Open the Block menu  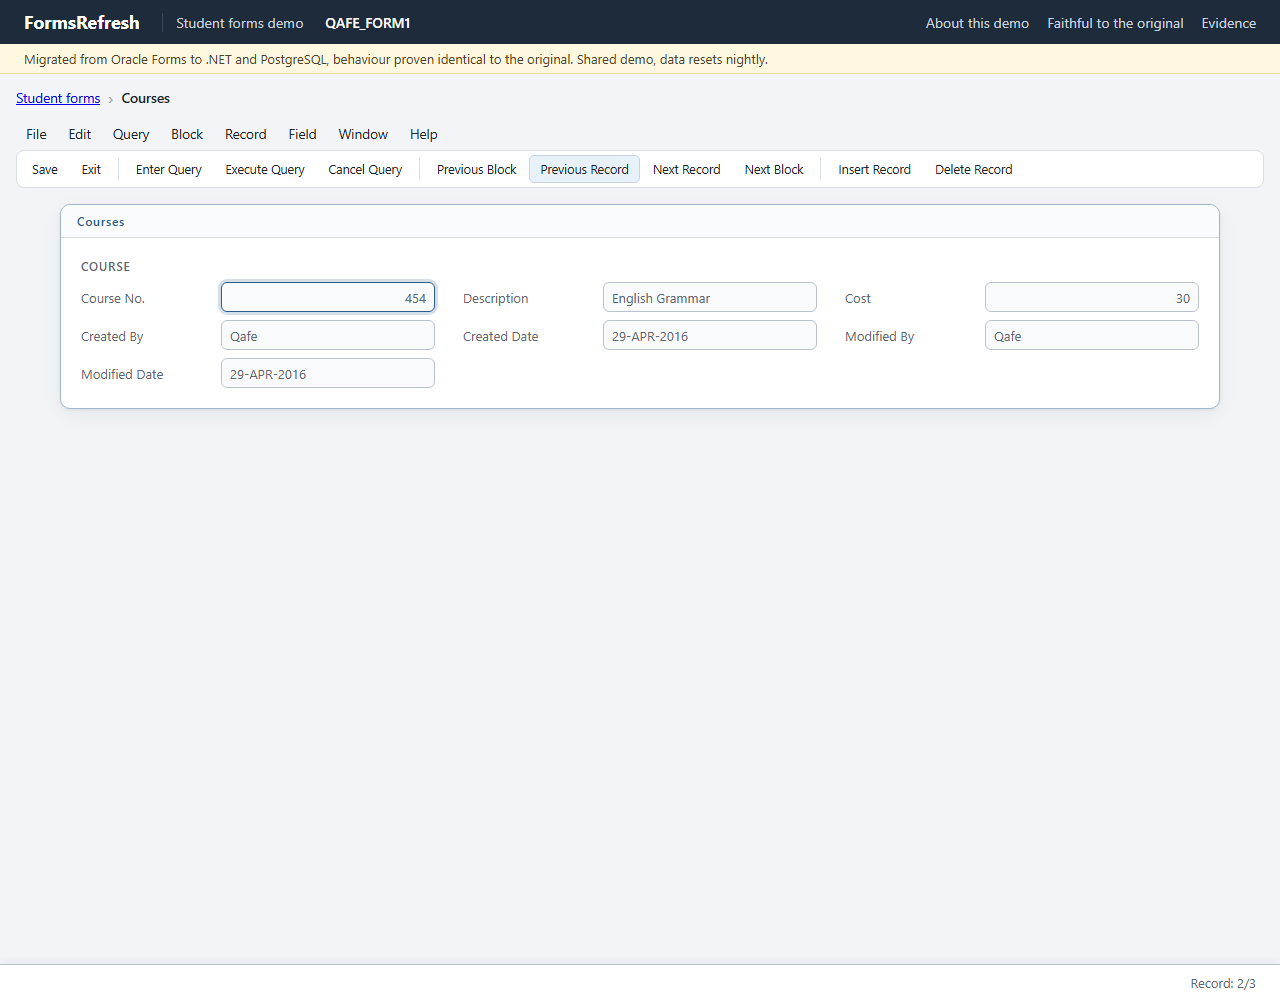click(x=187, y=134)
